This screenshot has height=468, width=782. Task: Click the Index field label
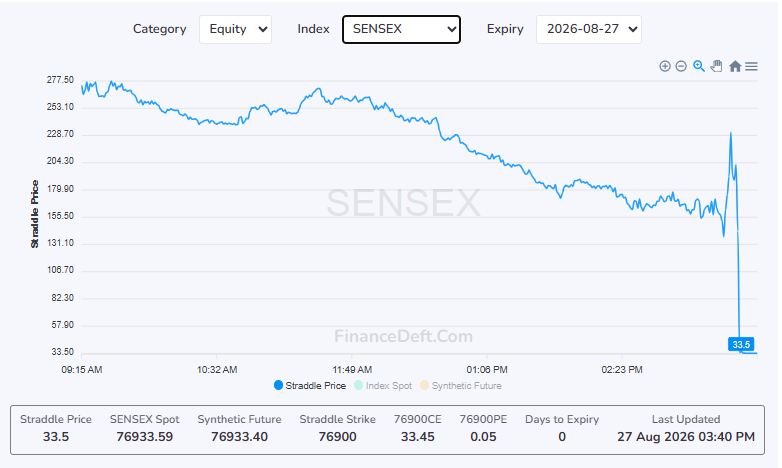[x=313, y=29]
